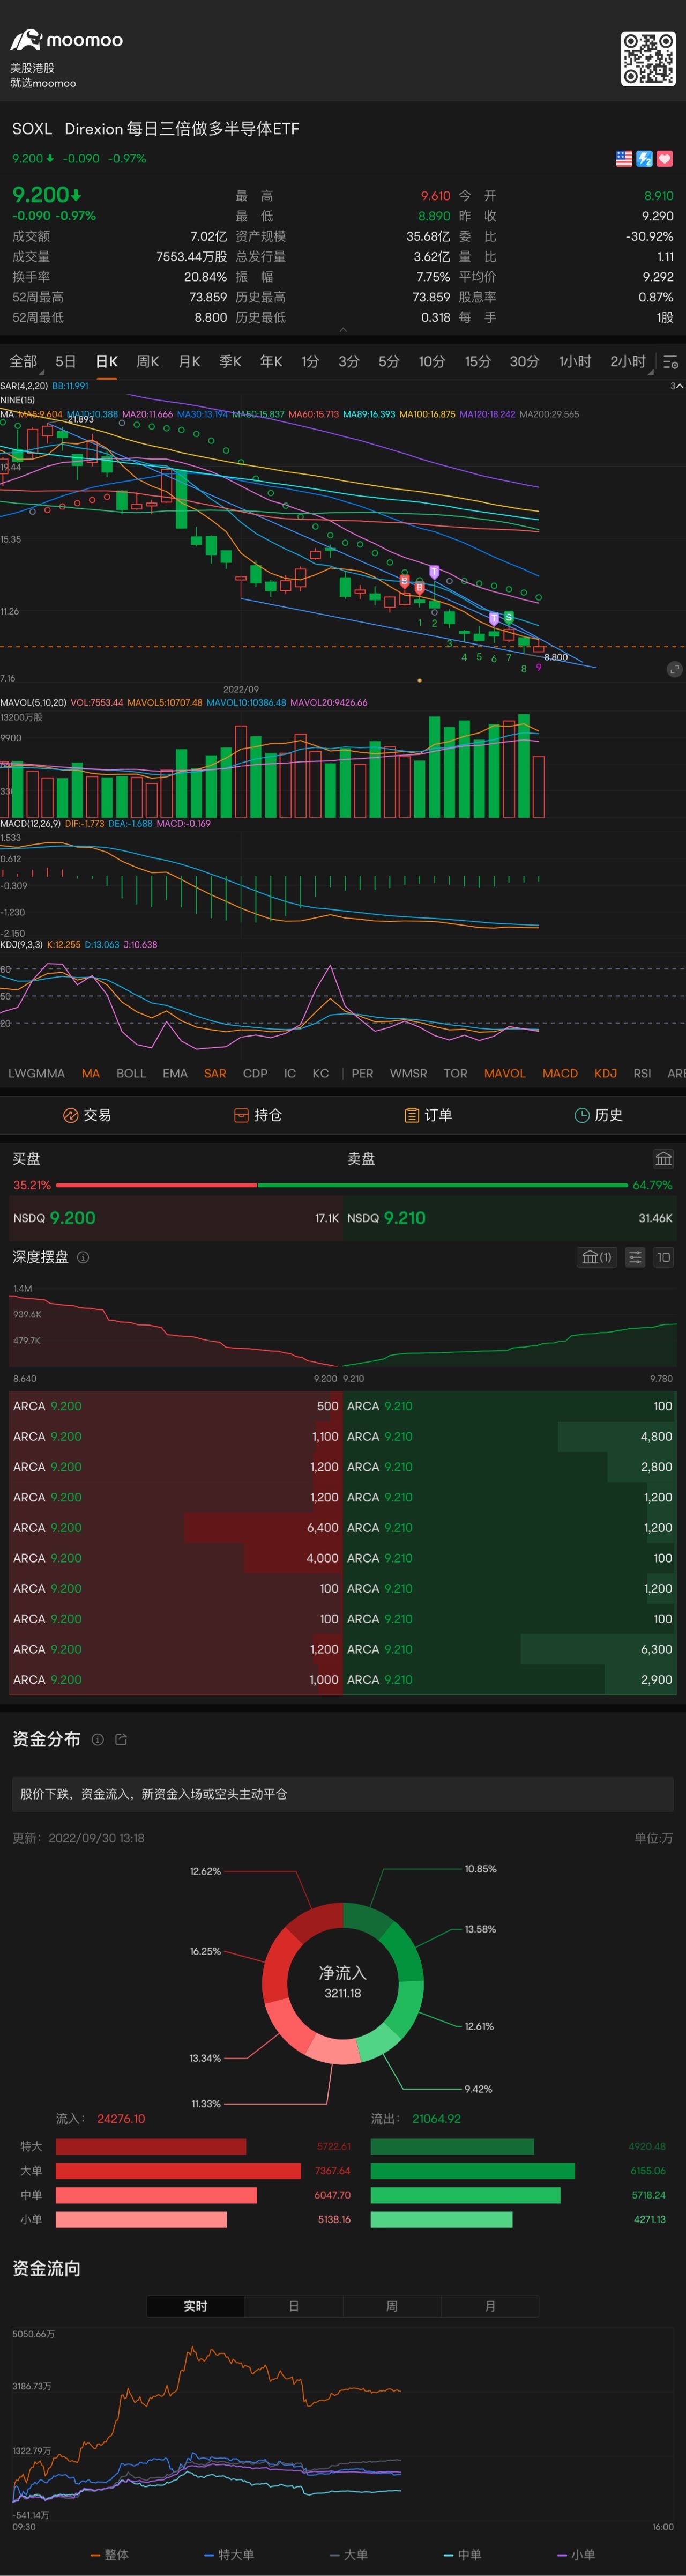Image resolution: width=686 pixels, height=2576 pixels.
Task: Select the 月 fund flow tab
Action: click(490, 2305)
